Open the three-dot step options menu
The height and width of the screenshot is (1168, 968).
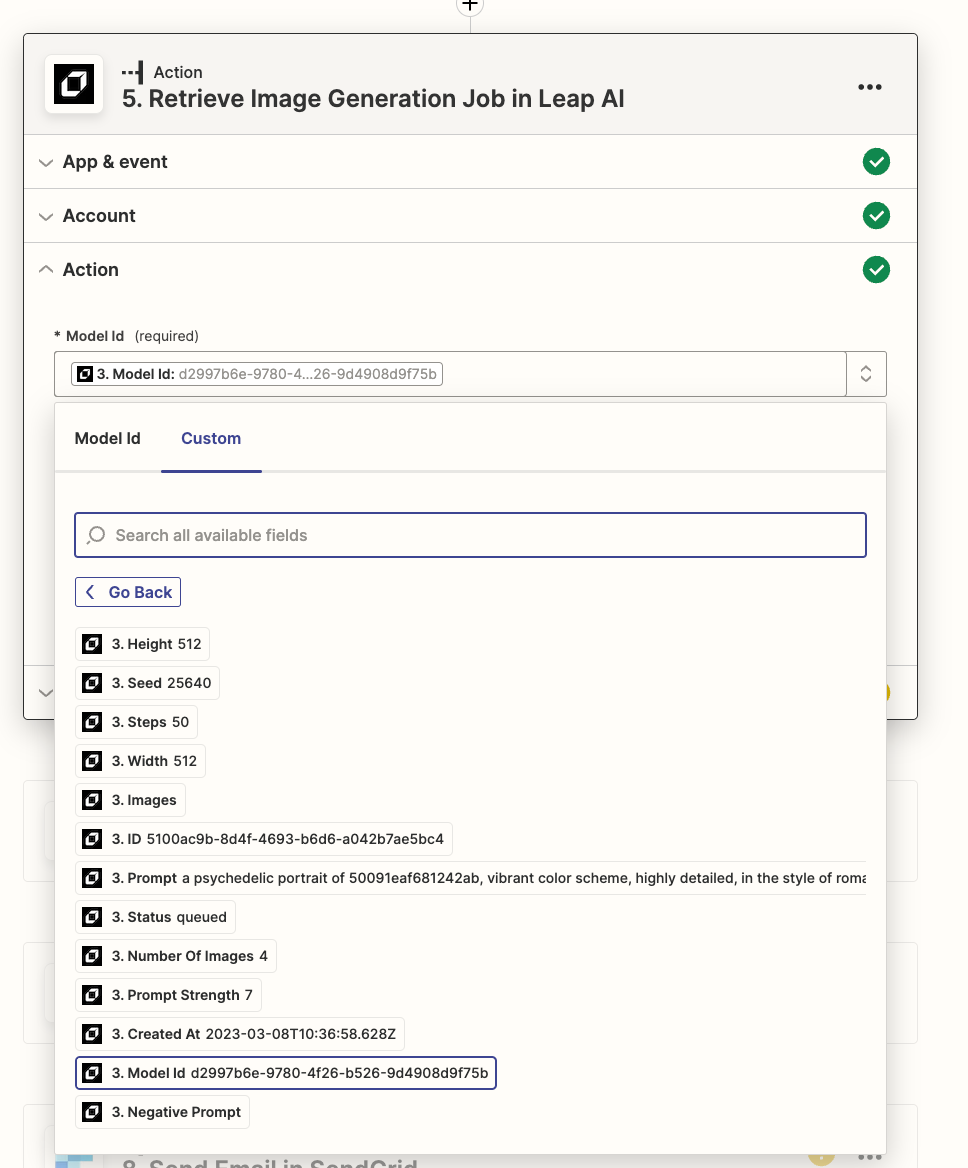(x=870, y=87)
